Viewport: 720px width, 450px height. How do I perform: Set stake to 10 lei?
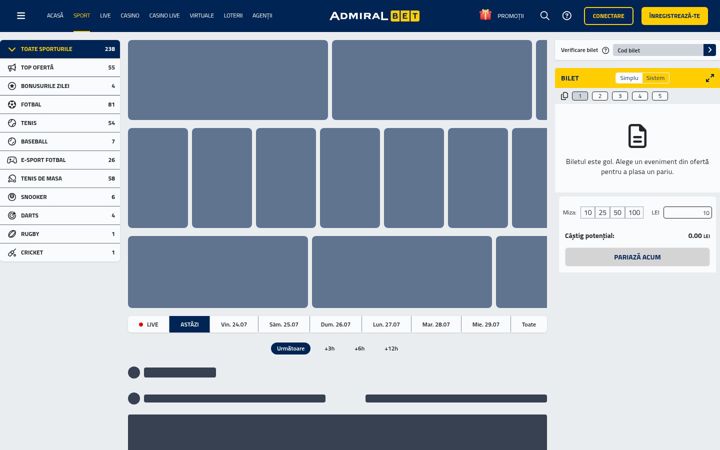(588, 213)
